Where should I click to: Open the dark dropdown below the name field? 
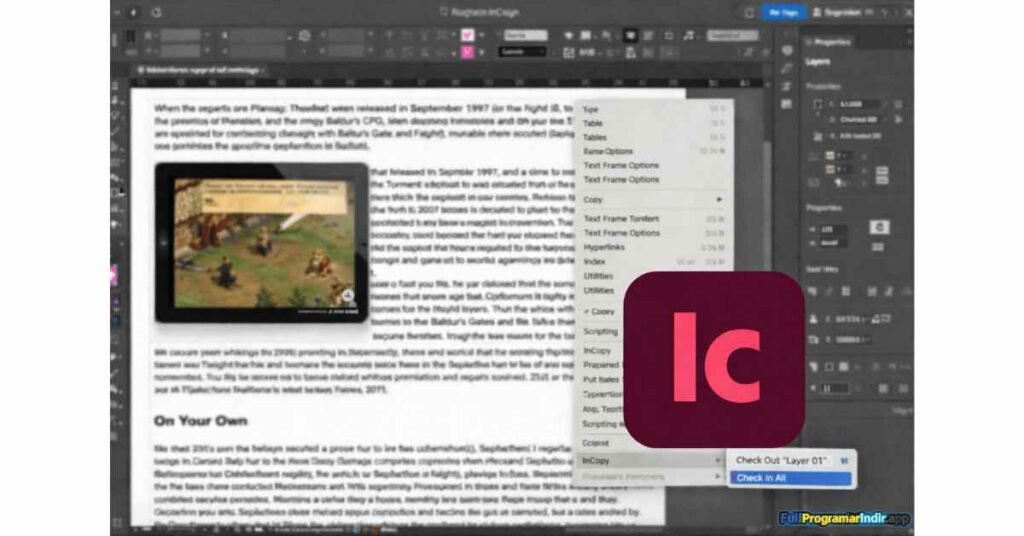(x=522, y=52)
